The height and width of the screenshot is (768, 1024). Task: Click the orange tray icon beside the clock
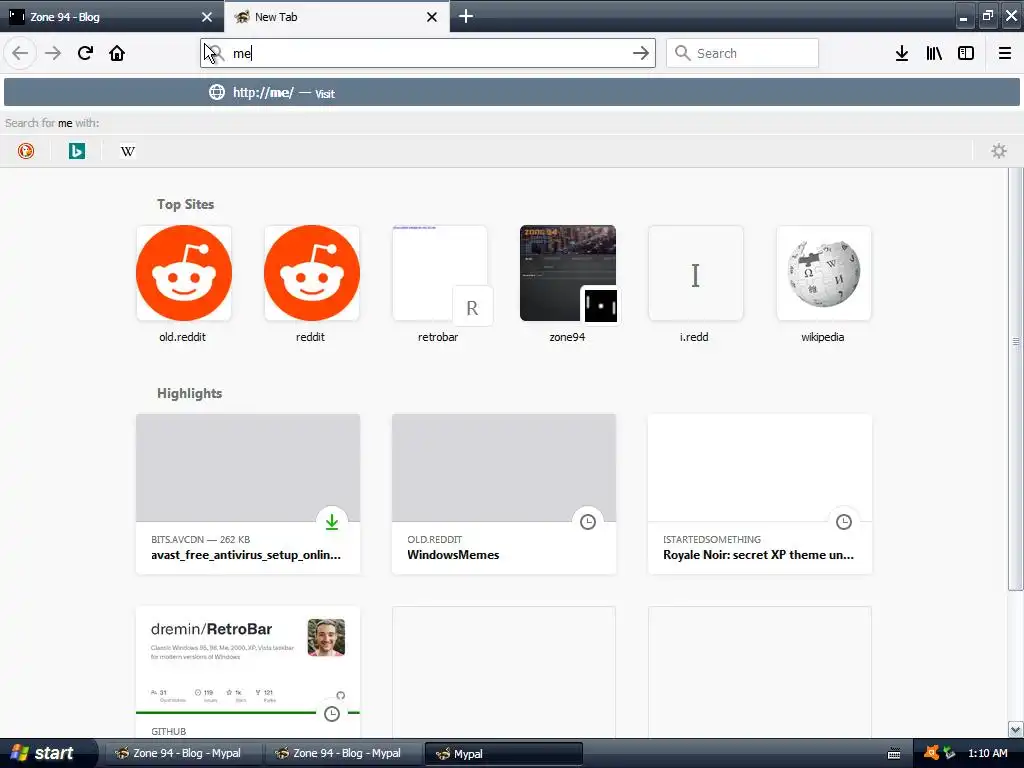point(931,753)
